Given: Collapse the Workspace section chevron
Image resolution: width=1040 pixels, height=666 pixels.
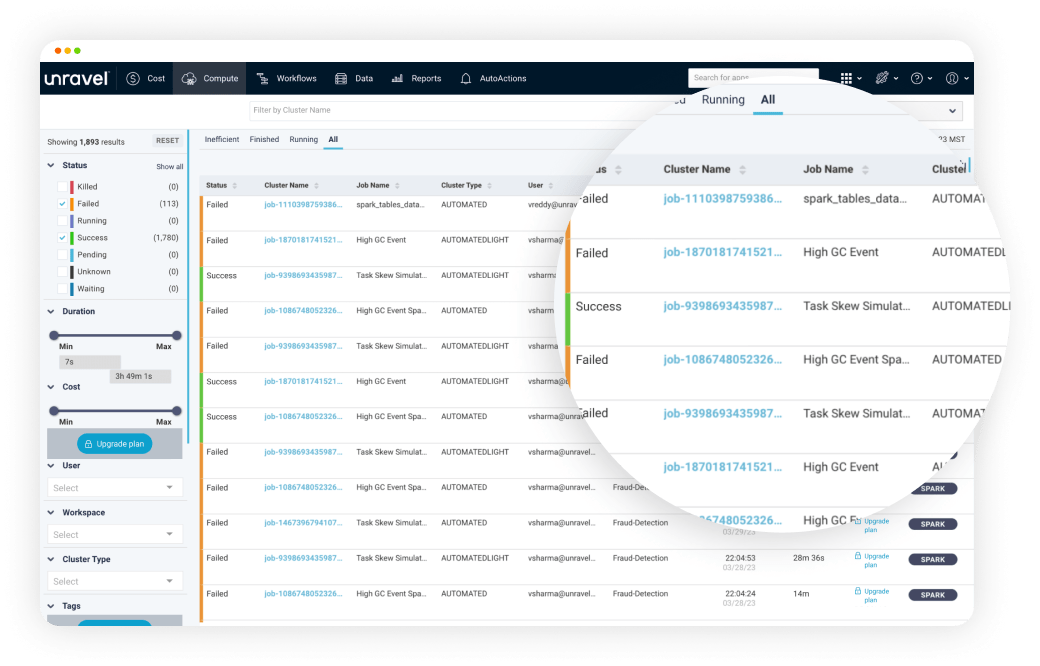Looking at the screenshot, I should click(51, 512).
